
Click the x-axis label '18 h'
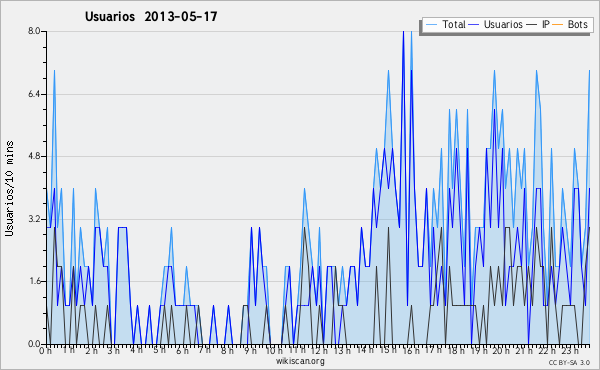coord(456,350)
